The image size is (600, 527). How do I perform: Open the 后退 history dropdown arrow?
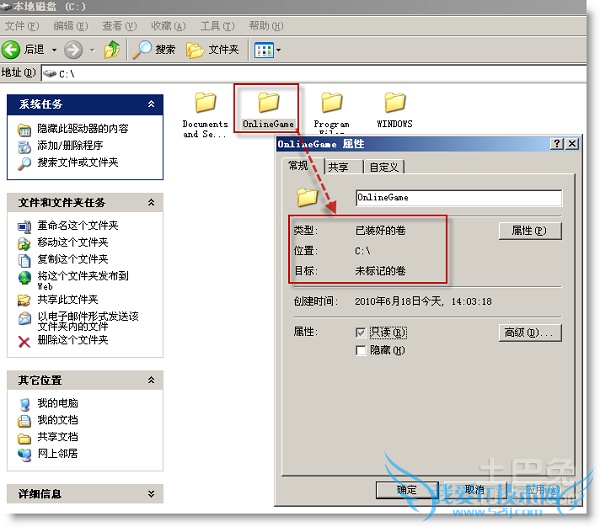click(54, 50)
